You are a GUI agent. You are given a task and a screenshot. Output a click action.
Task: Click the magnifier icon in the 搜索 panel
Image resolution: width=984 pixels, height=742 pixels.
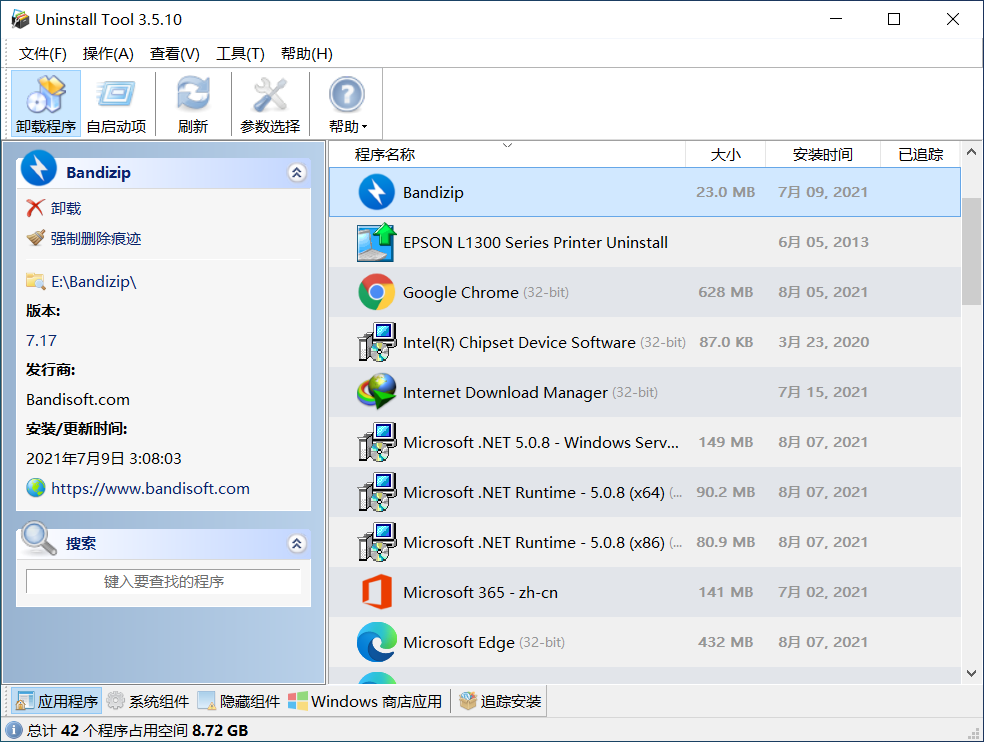[39, 538]
